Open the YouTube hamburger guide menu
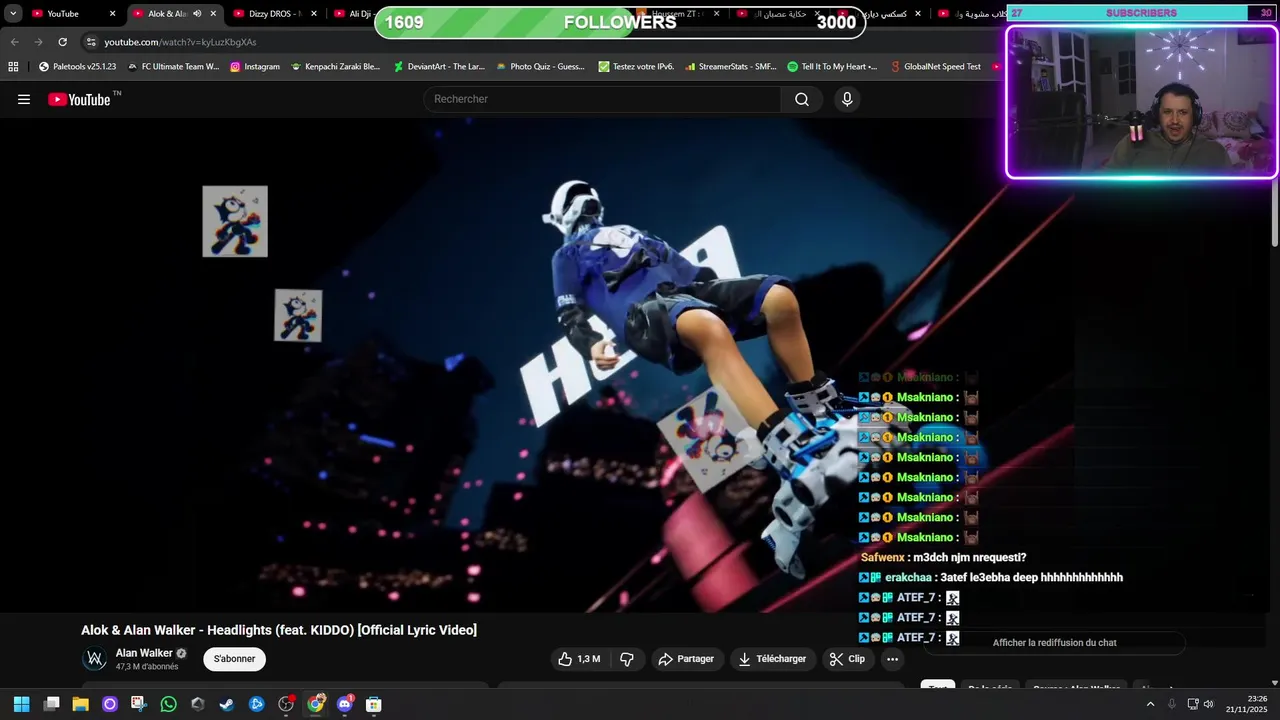Image resolution: width=1280 pixels, height=720 pixels. (x=24, y=99)
